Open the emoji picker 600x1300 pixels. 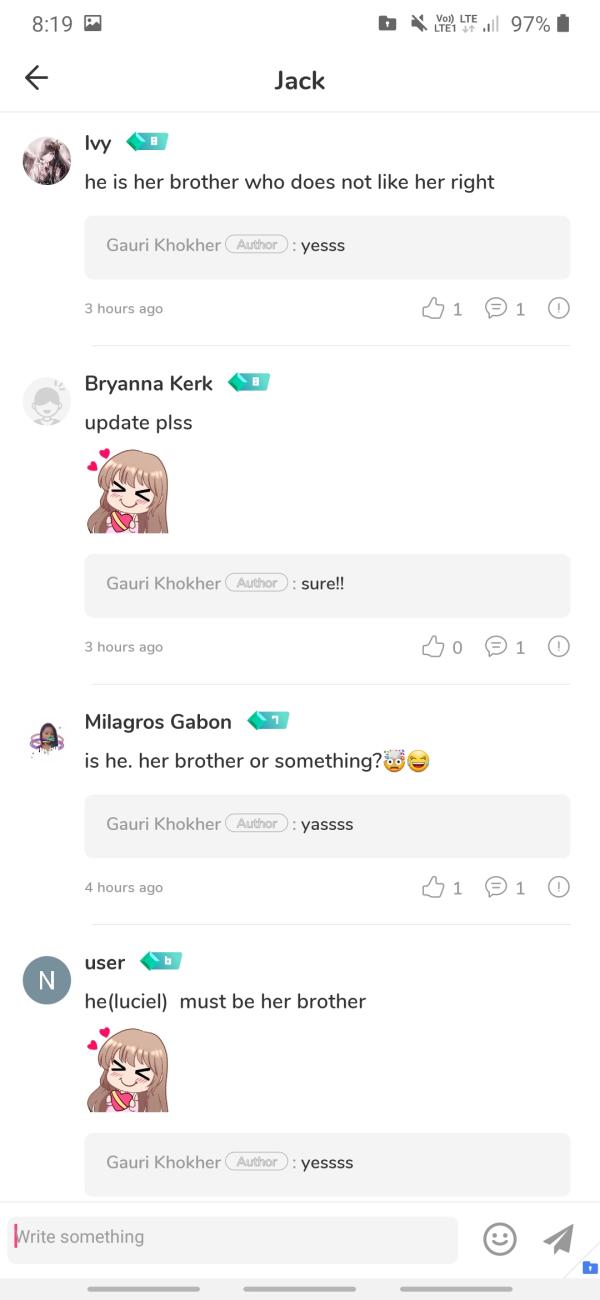(x=500, y=1239)
